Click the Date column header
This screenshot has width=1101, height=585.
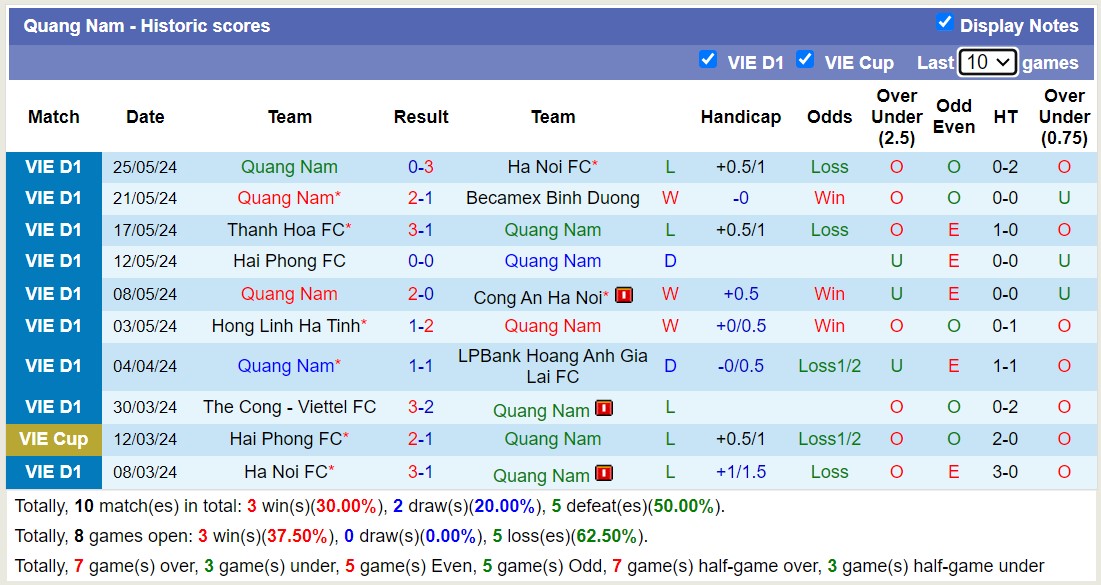point(145,117)
